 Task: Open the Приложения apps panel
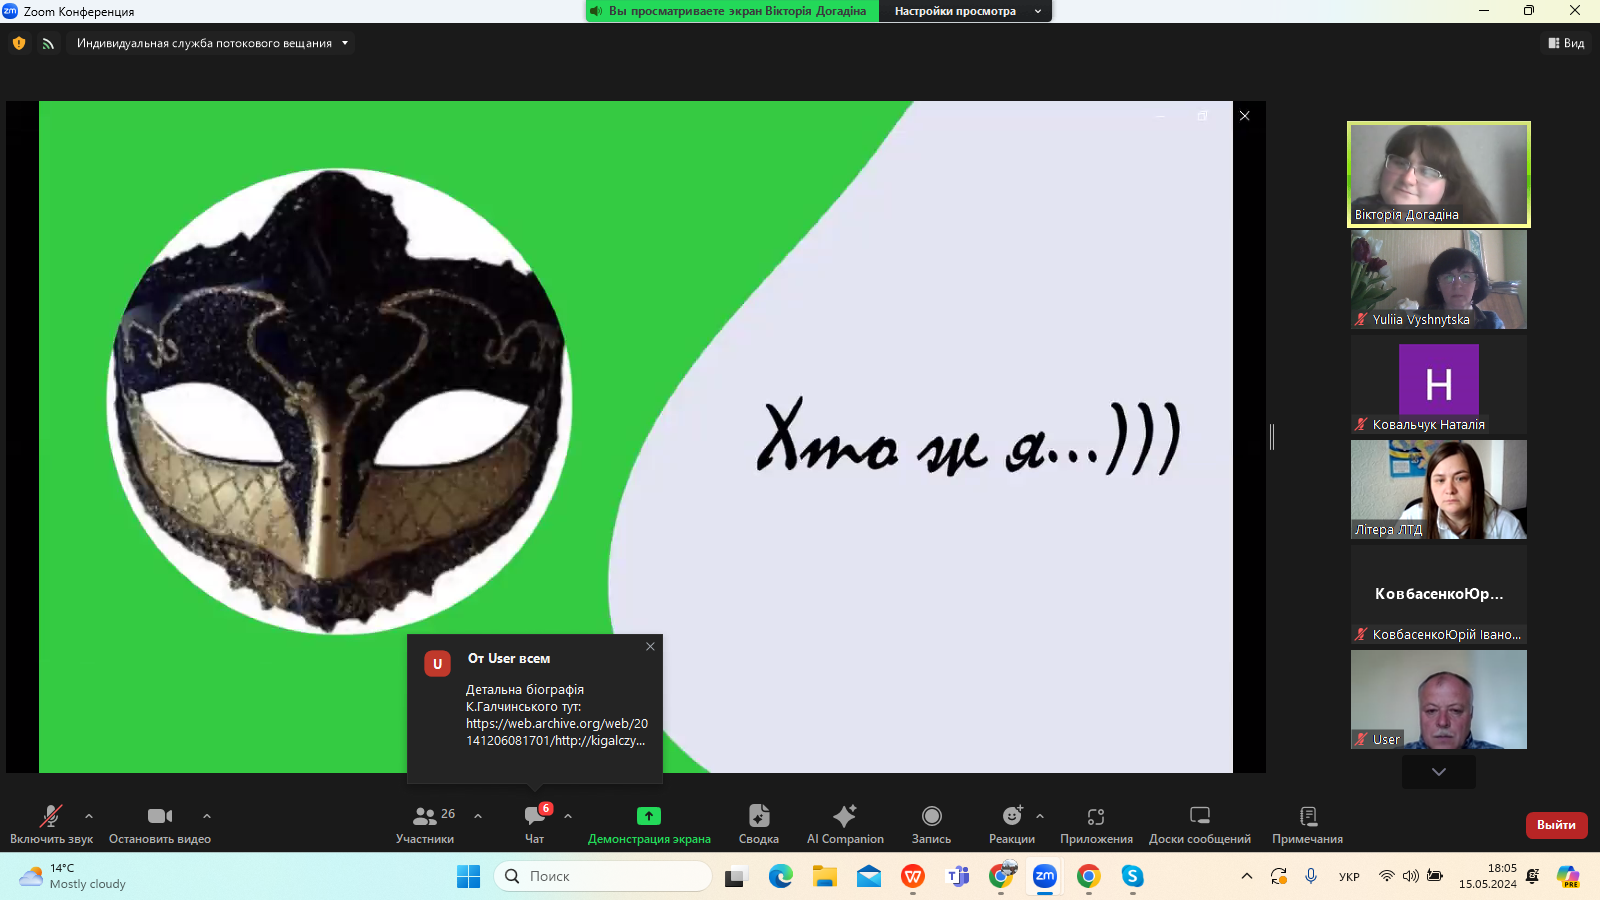point(1096,824)
